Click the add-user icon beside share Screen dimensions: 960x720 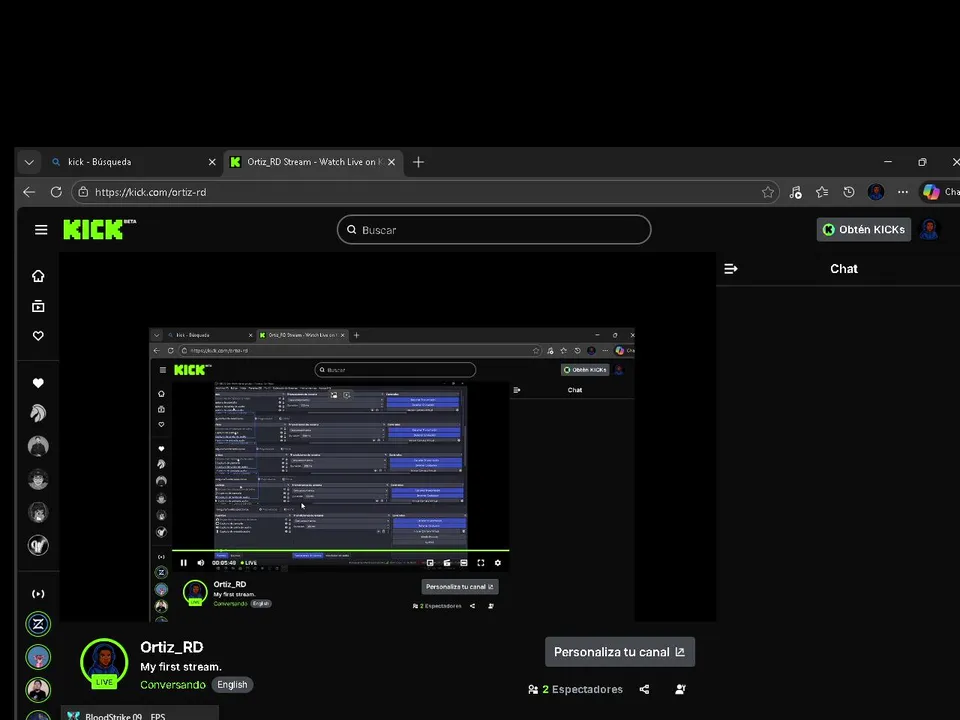click(680, 689)
